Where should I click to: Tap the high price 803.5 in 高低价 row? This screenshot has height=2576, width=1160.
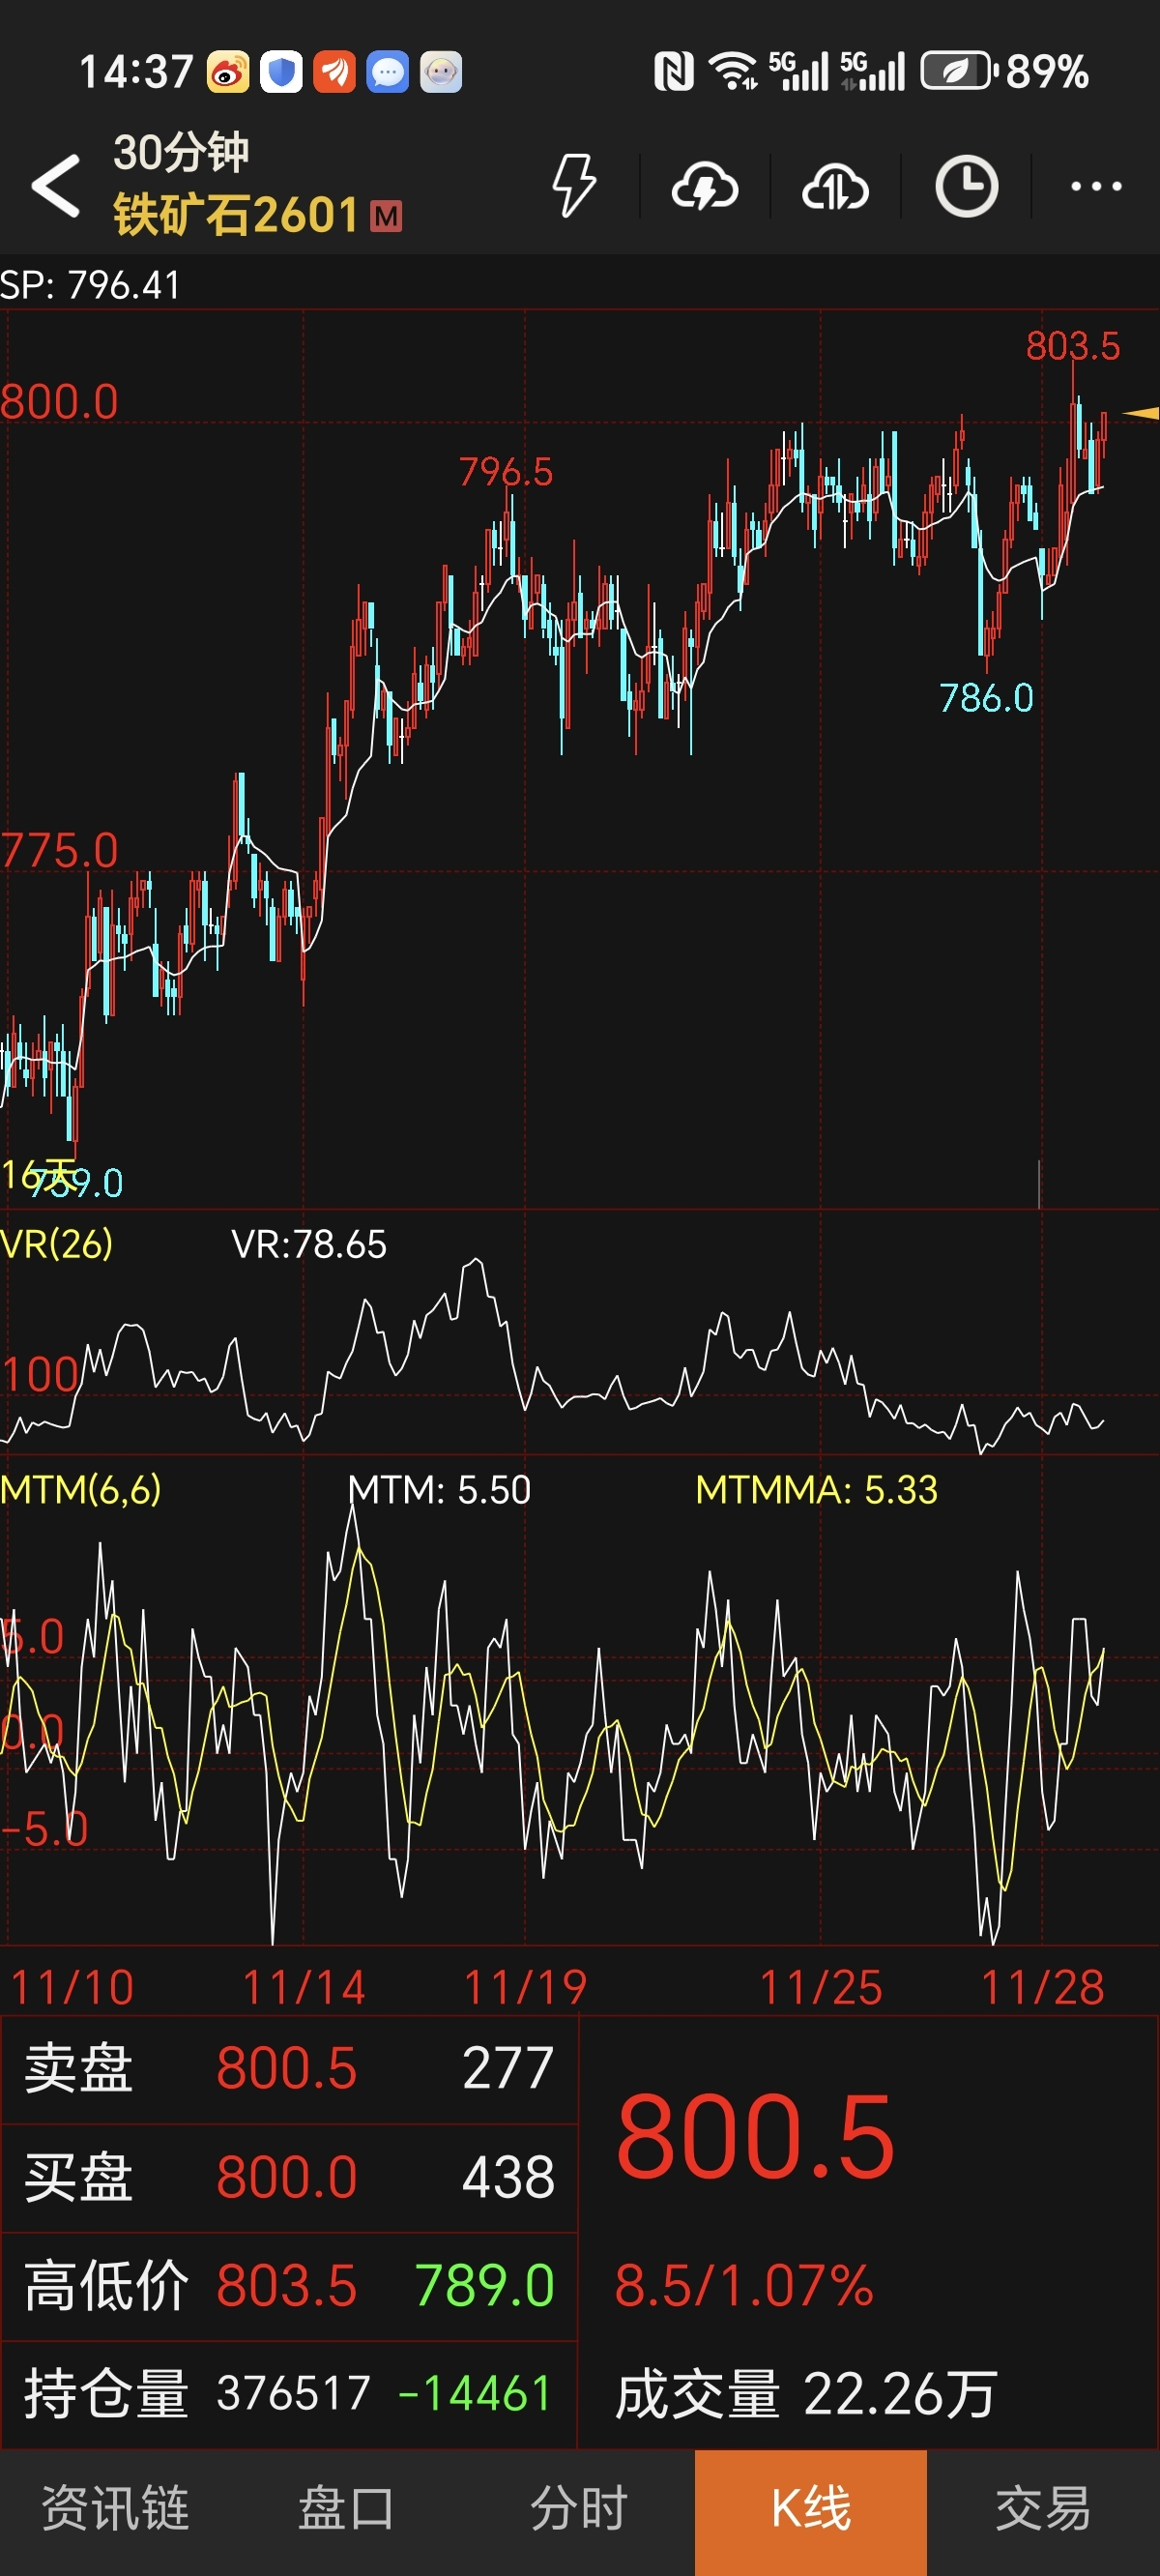point(286,2286)
